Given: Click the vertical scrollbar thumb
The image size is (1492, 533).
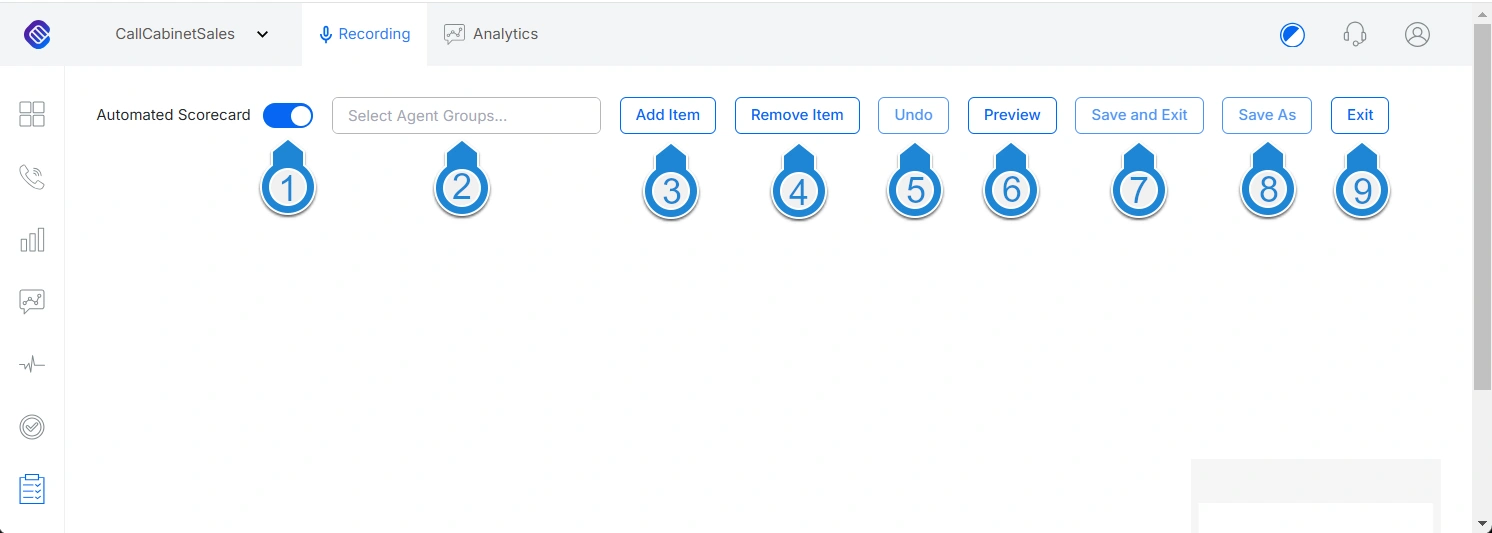Looking at the screenshot, I should click(x=1482, y=205).
